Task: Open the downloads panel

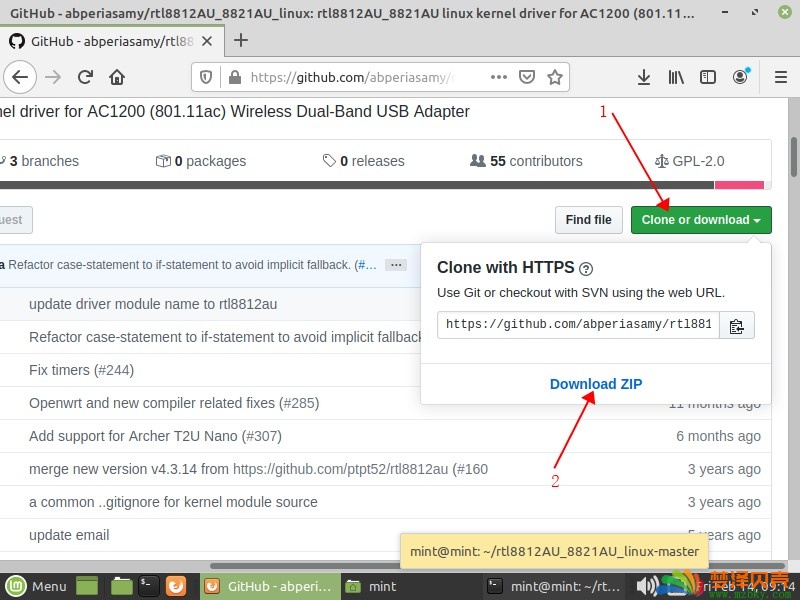Action: pyautogui.click(x=644, y=77)
